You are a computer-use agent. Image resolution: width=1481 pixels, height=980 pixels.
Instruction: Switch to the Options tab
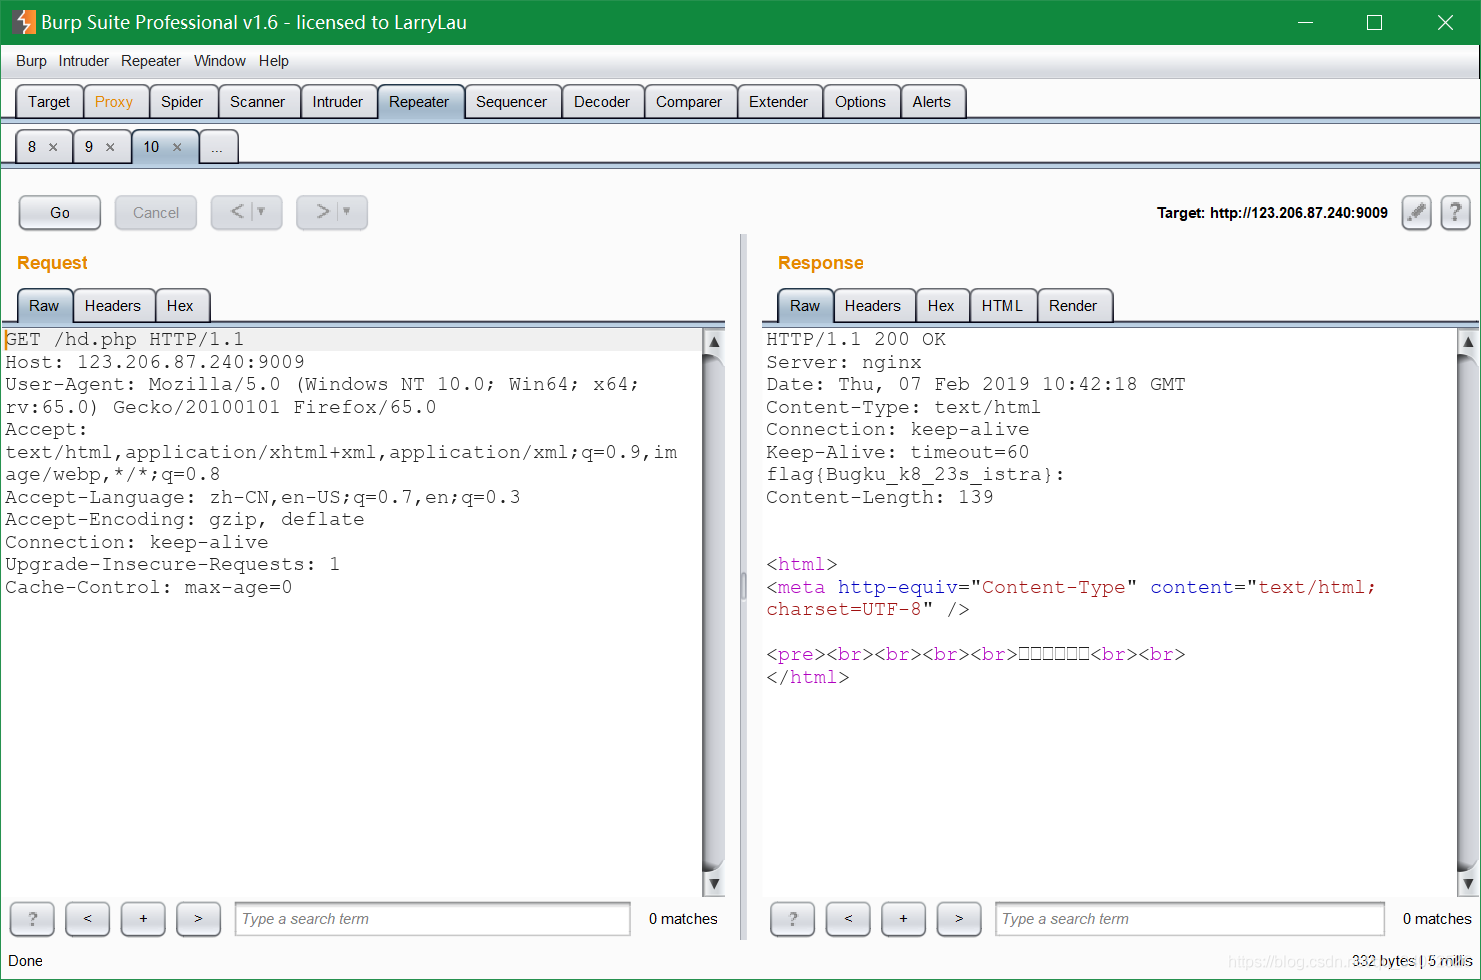pos(860,102)
